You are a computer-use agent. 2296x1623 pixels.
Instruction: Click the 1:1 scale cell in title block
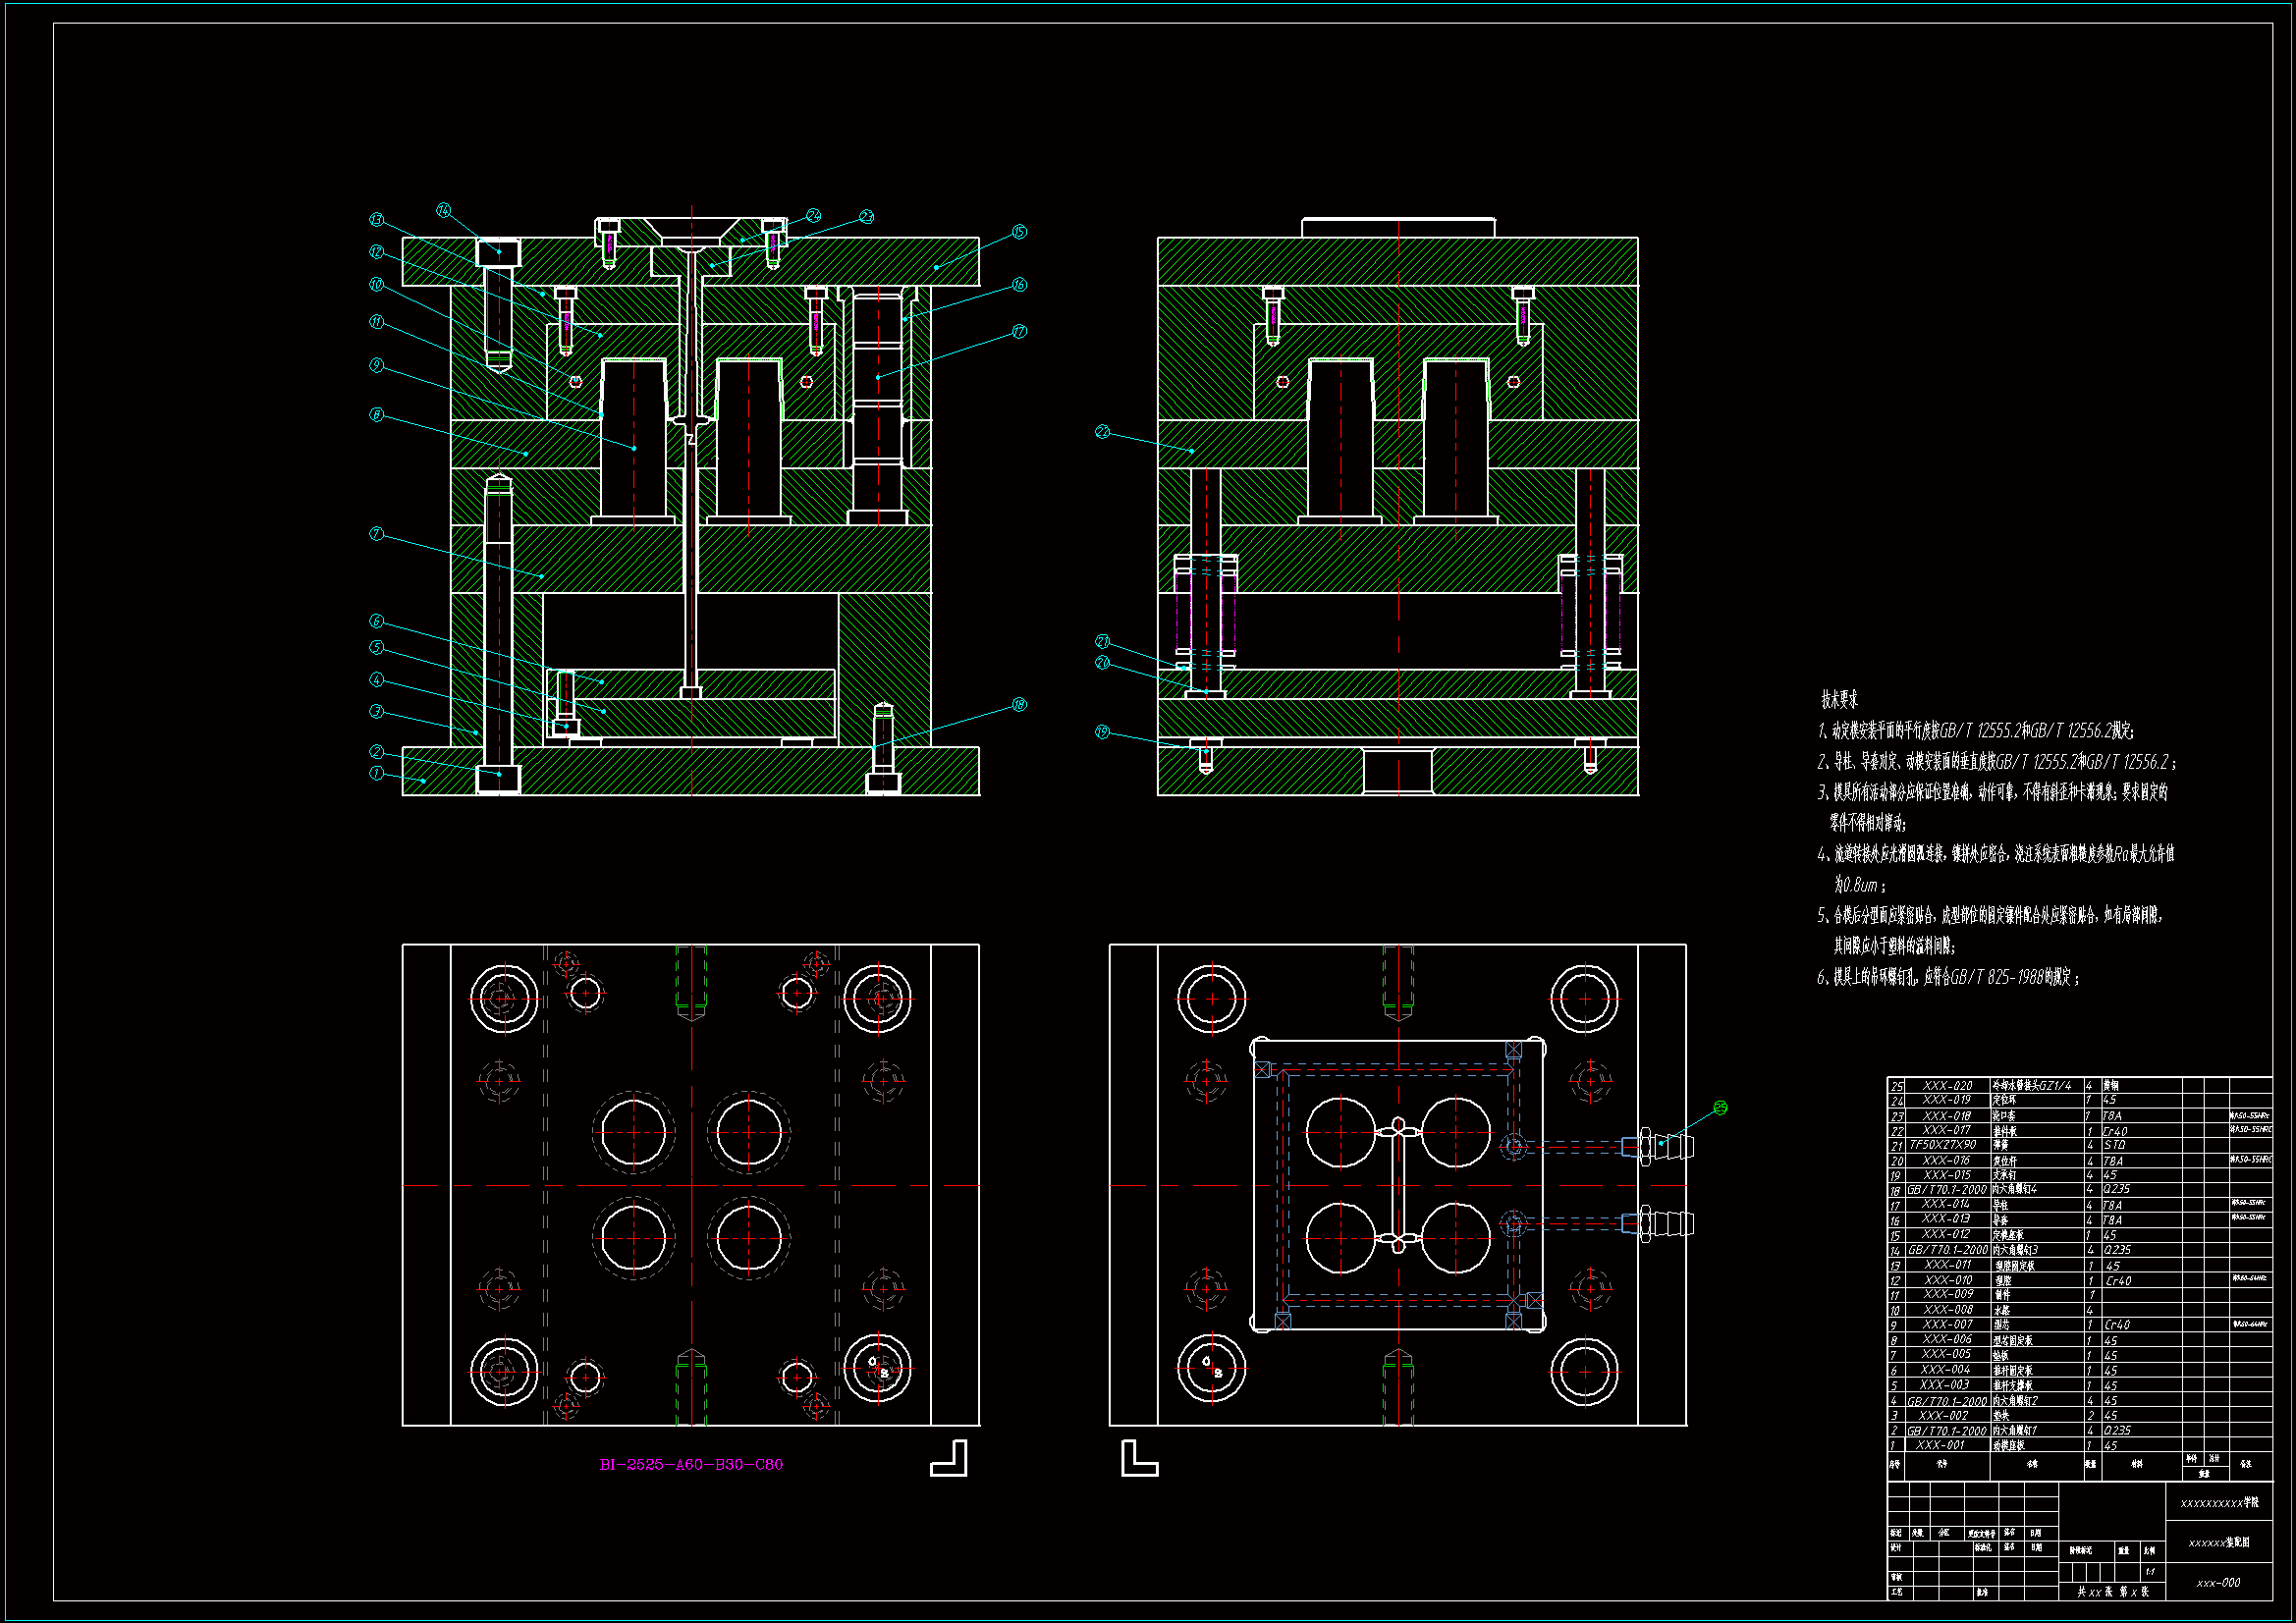click(x=2150, y=1572)
